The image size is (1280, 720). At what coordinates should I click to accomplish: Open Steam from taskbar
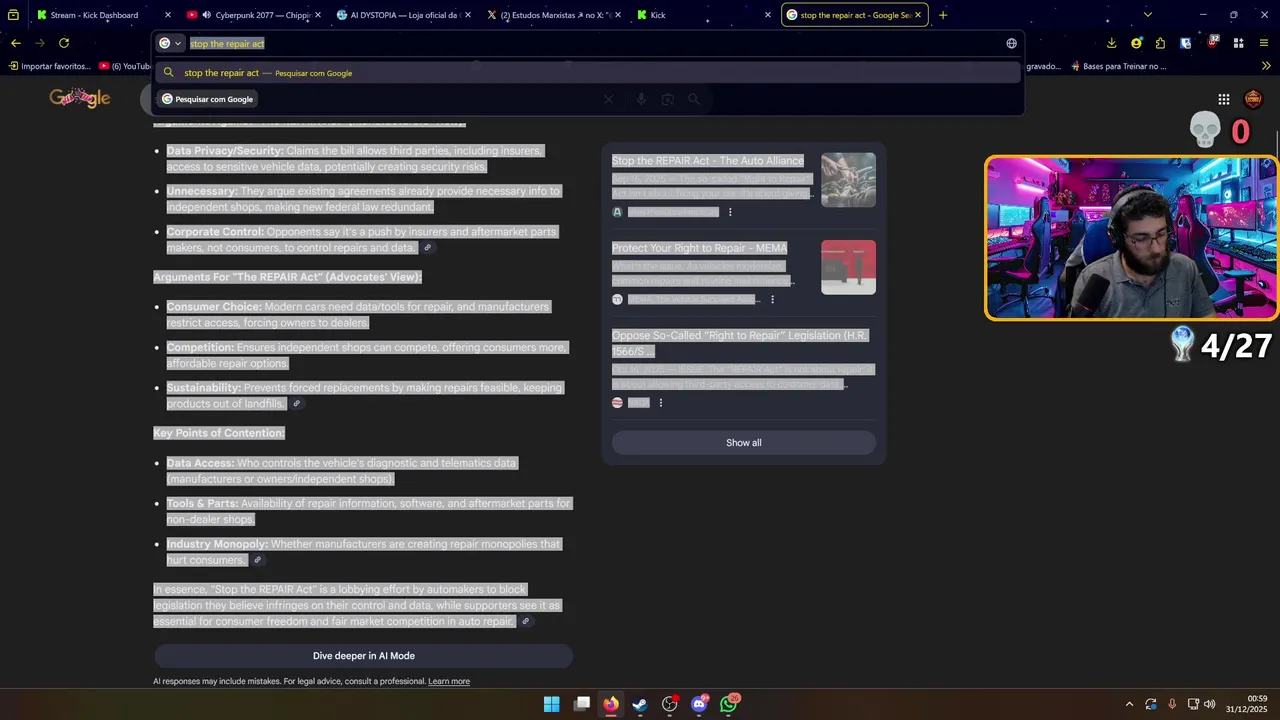[x=640, y=704]
